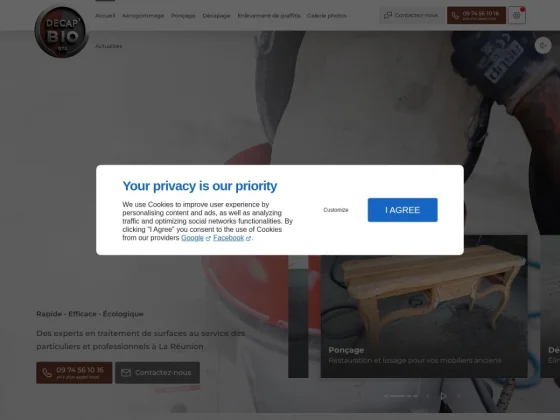Advance to next carousel slide

(x=458, y=396)
